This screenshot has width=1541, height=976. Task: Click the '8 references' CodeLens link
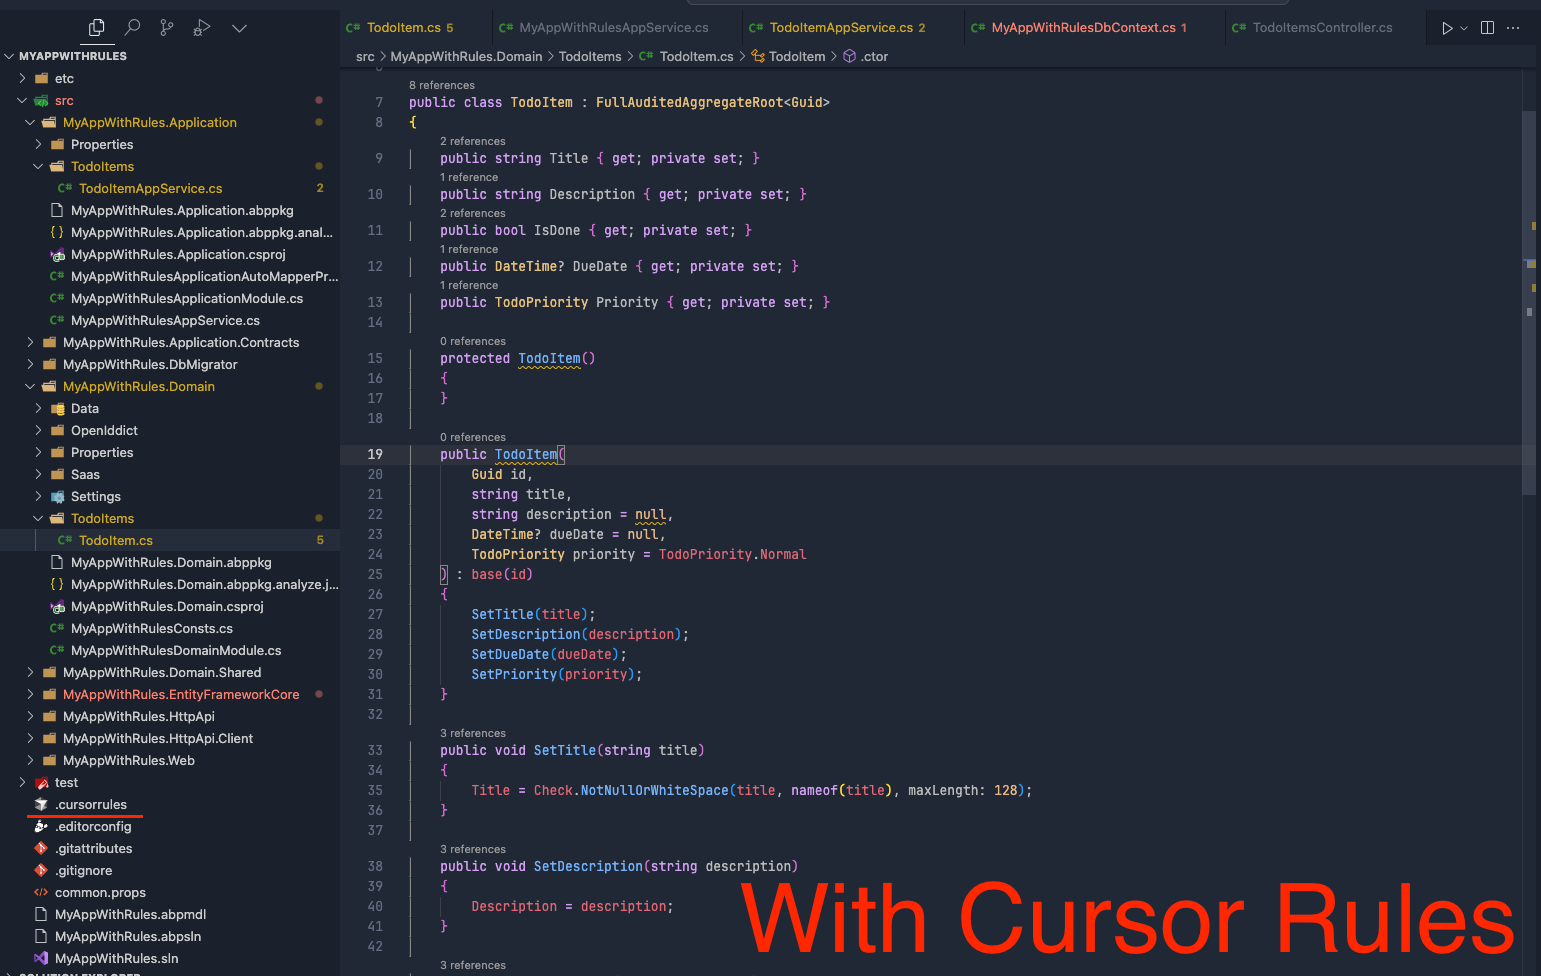click(441, 85)
